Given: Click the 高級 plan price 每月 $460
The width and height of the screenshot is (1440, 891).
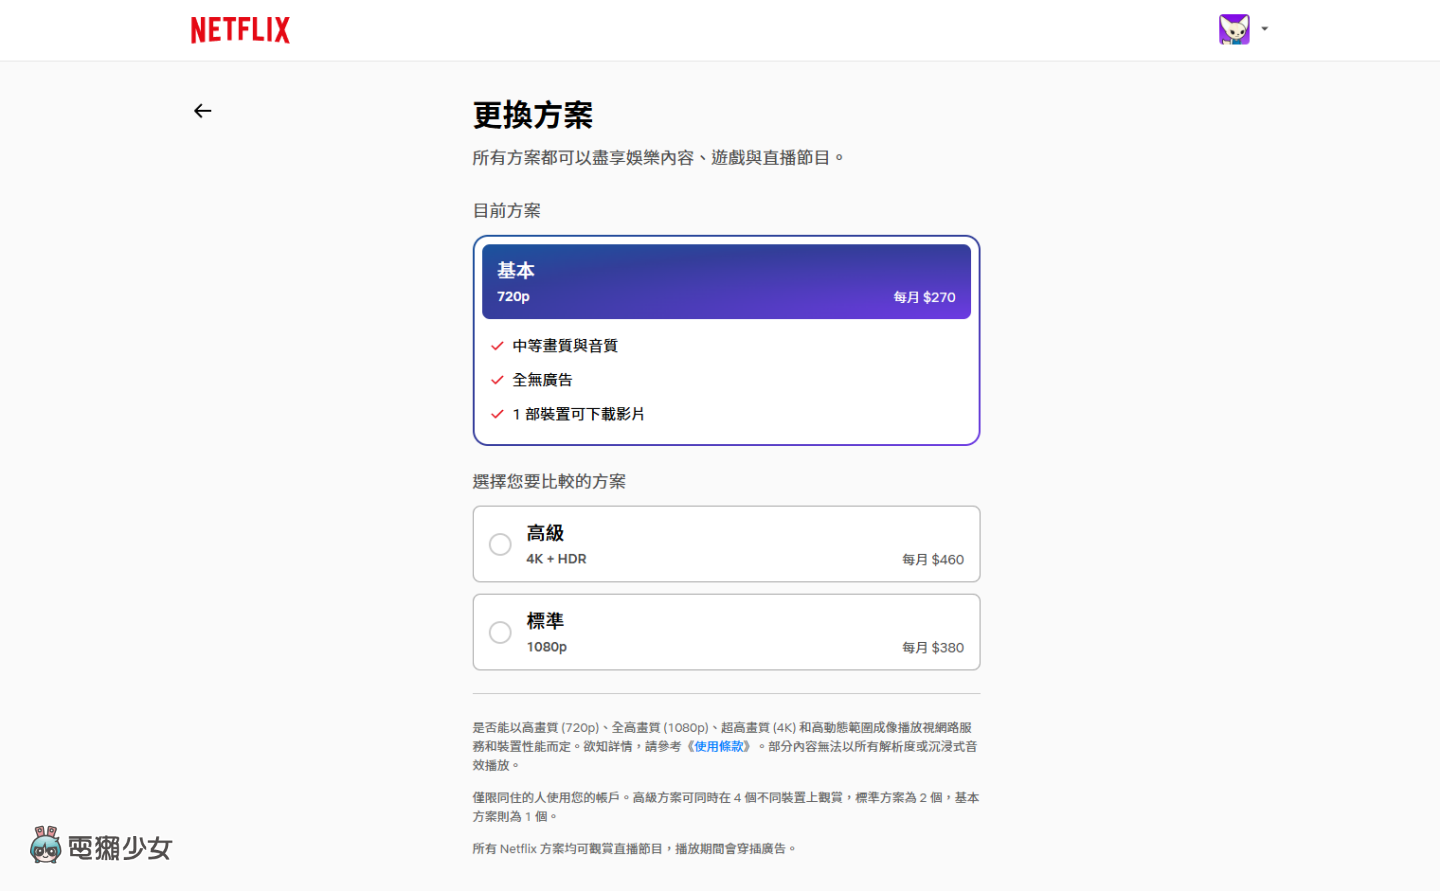Looking at the screenshot, I should click(933, 560).
